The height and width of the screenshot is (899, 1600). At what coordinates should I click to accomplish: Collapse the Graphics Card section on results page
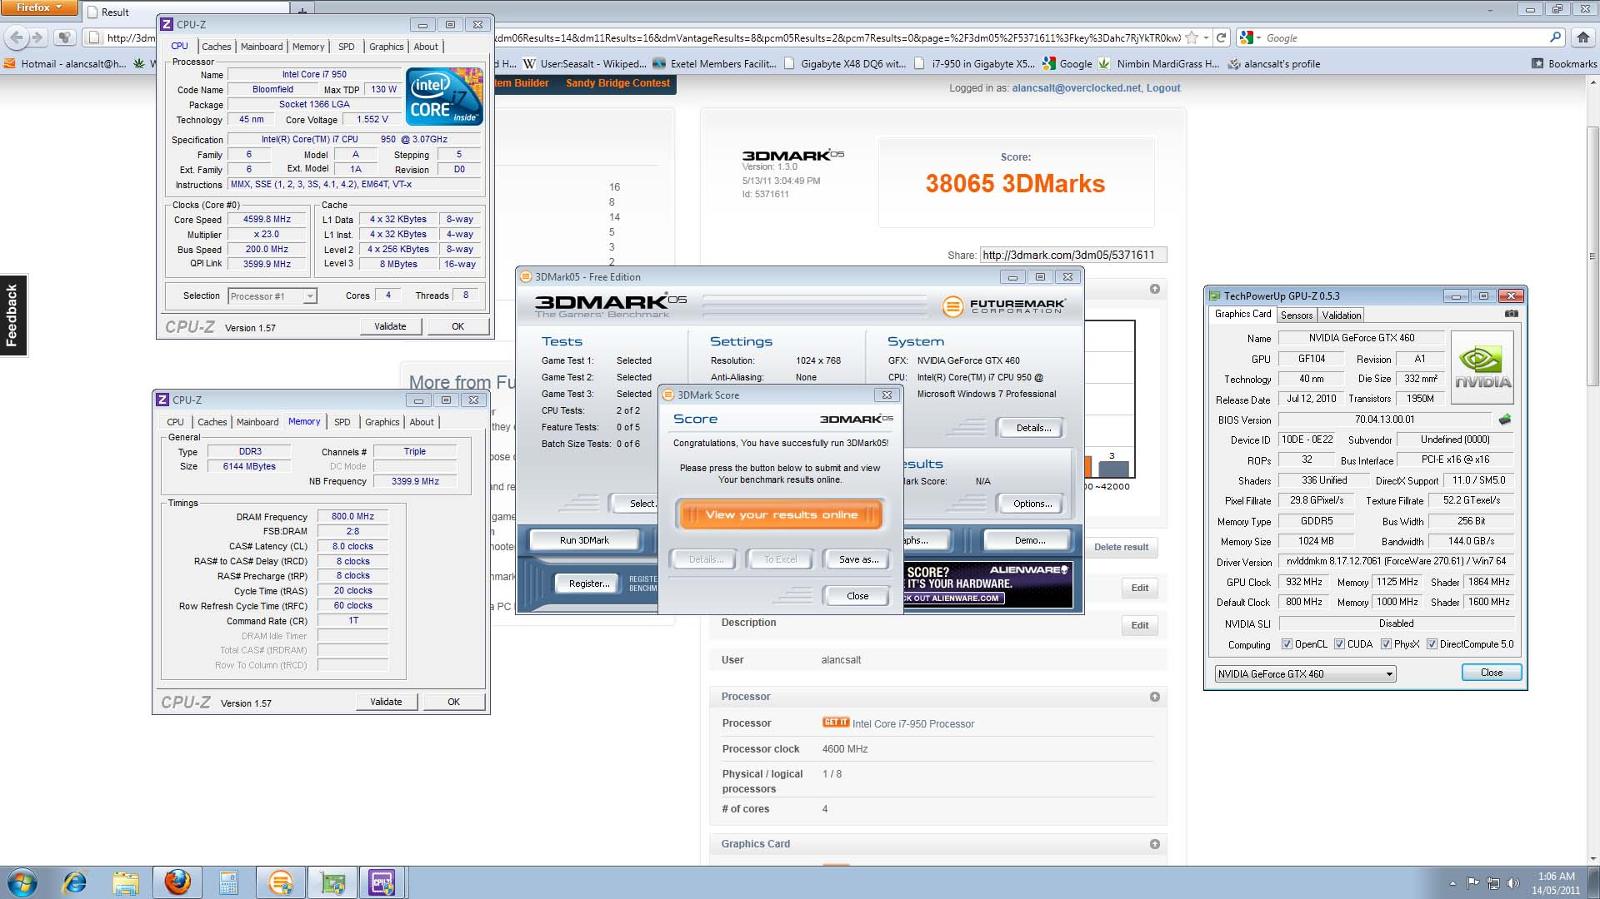point(1154,844)
